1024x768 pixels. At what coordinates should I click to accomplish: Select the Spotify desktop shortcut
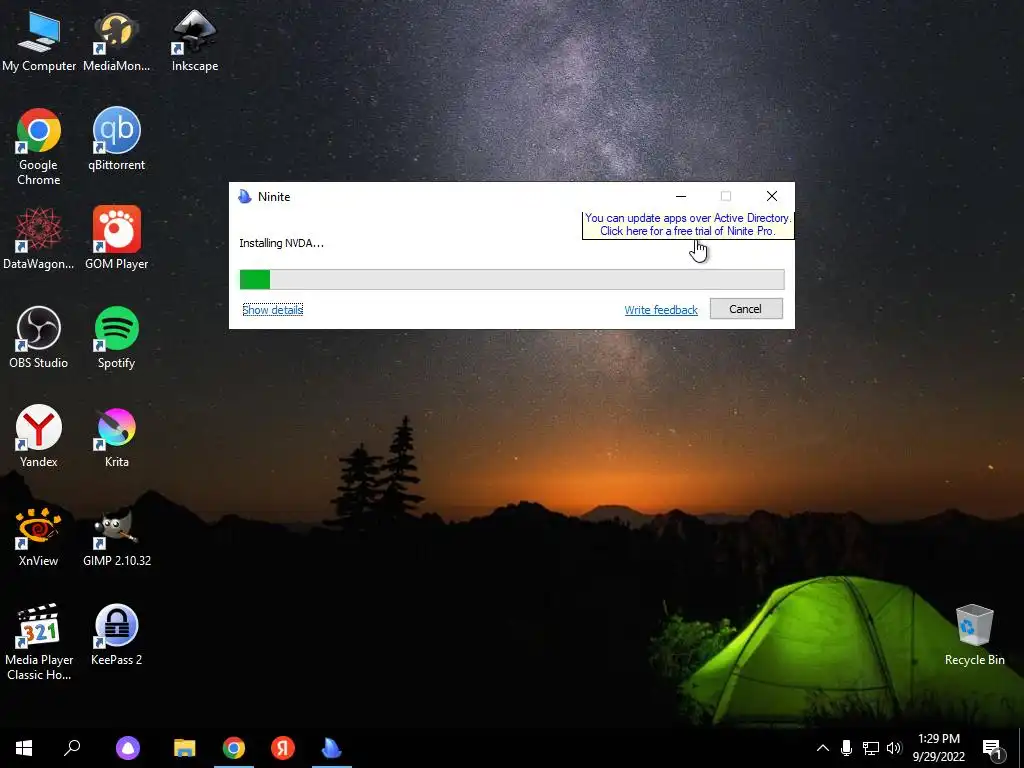pos(116,337)
